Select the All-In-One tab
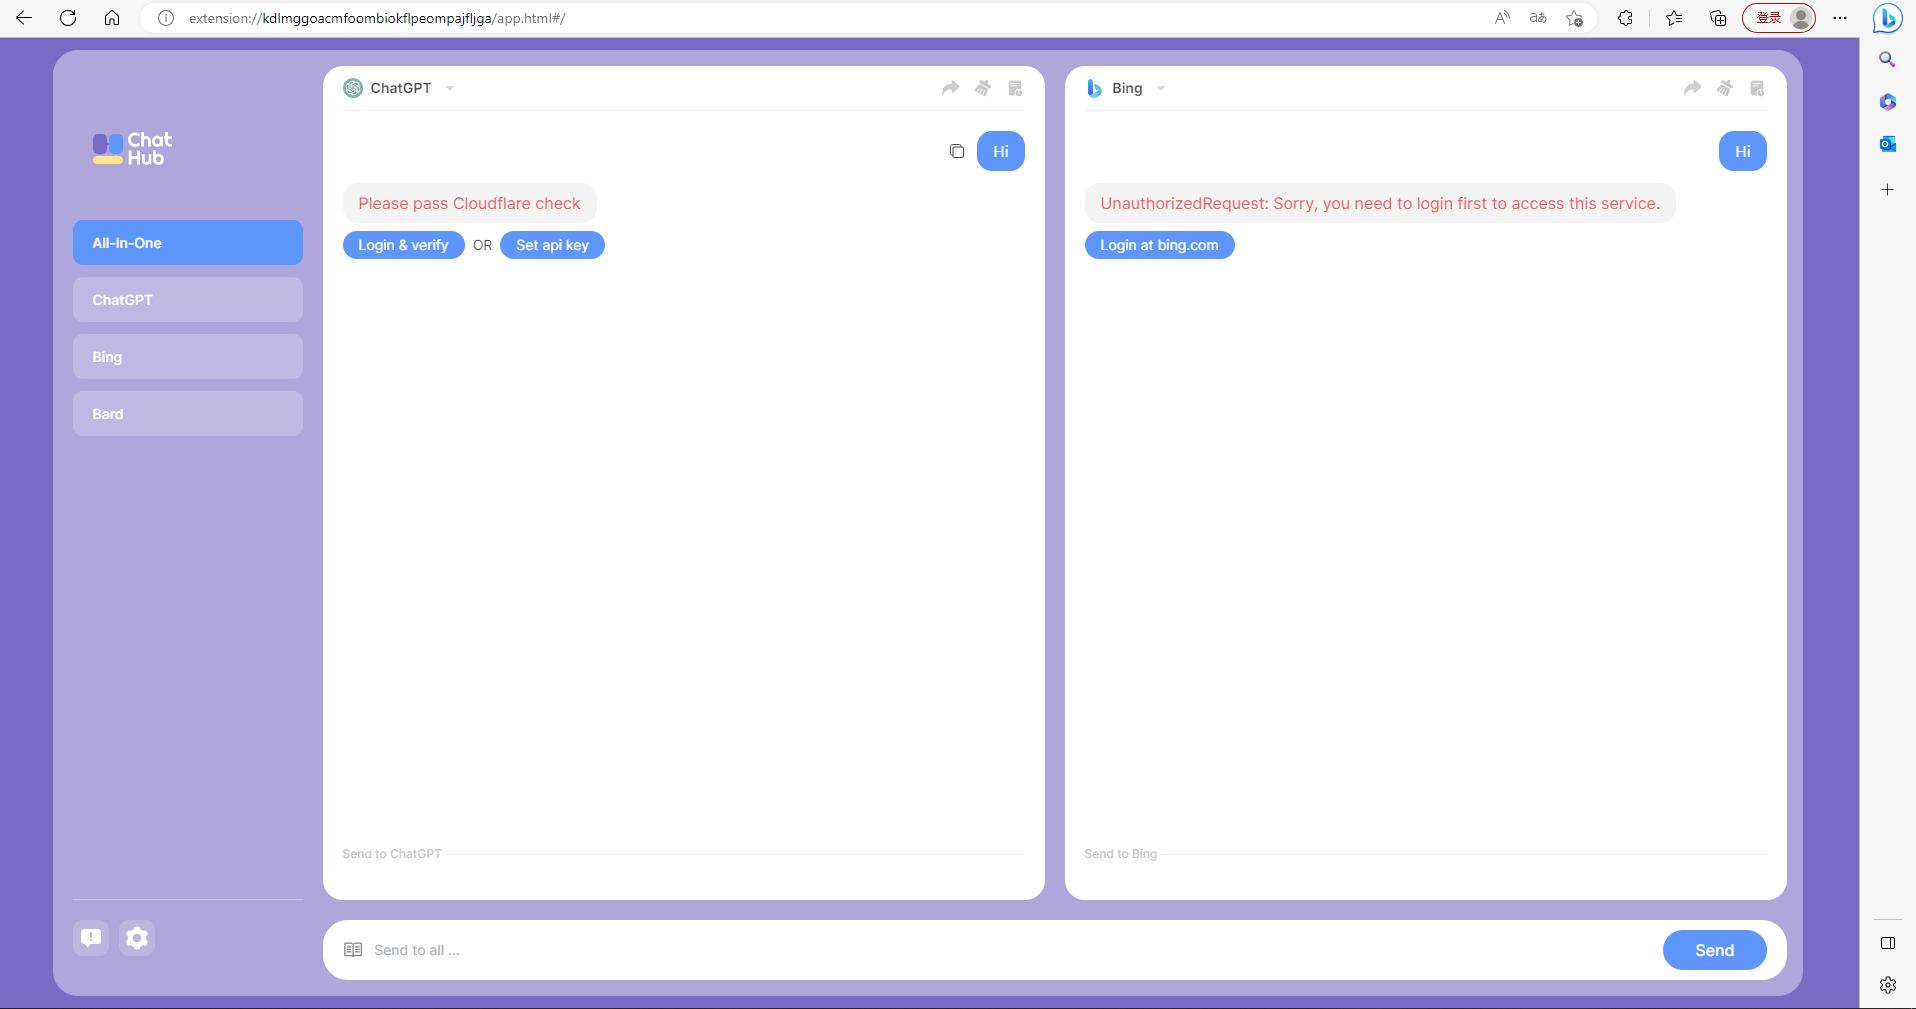This screenshot has width=1916, height=1009. pos(188,243)
